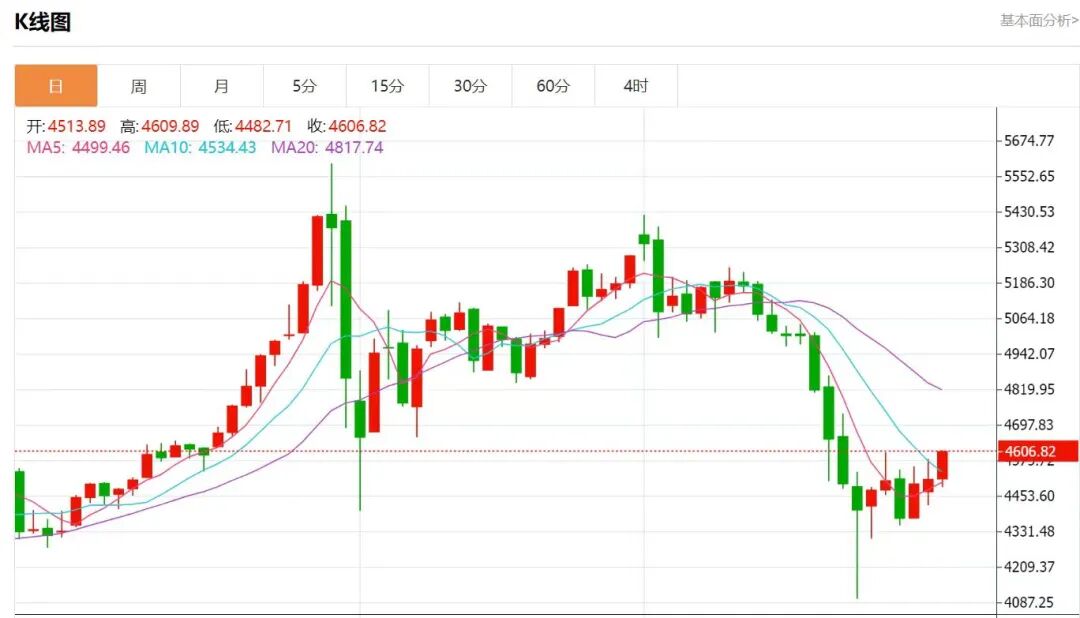Select the 日 daily chart tab
This screenshot has width=1080, height=618.
[56, 86]
